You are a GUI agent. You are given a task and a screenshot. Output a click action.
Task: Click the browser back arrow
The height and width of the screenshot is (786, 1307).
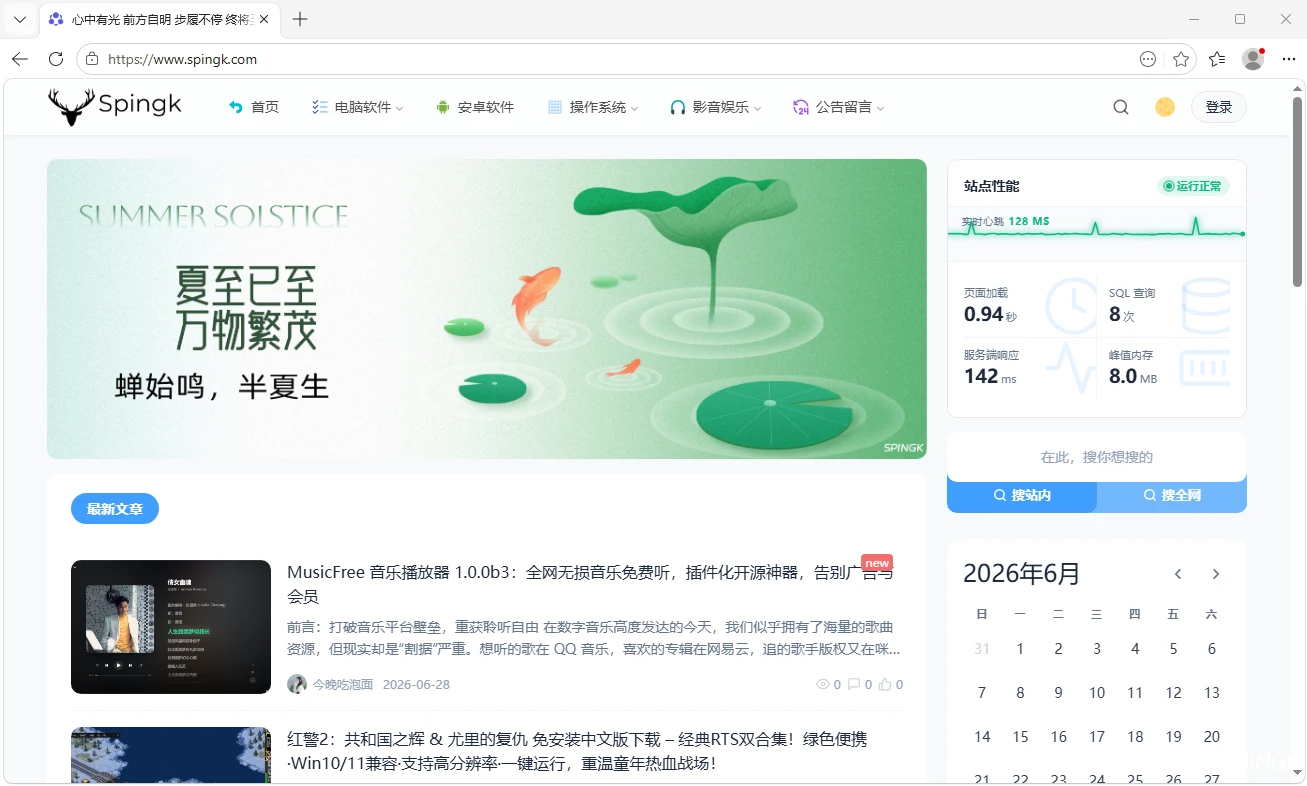20,59
